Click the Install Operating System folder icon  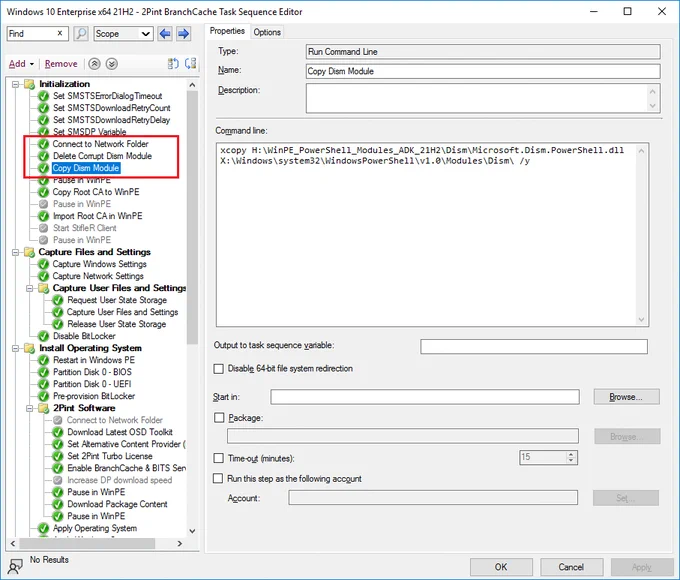tap(29, 348)
